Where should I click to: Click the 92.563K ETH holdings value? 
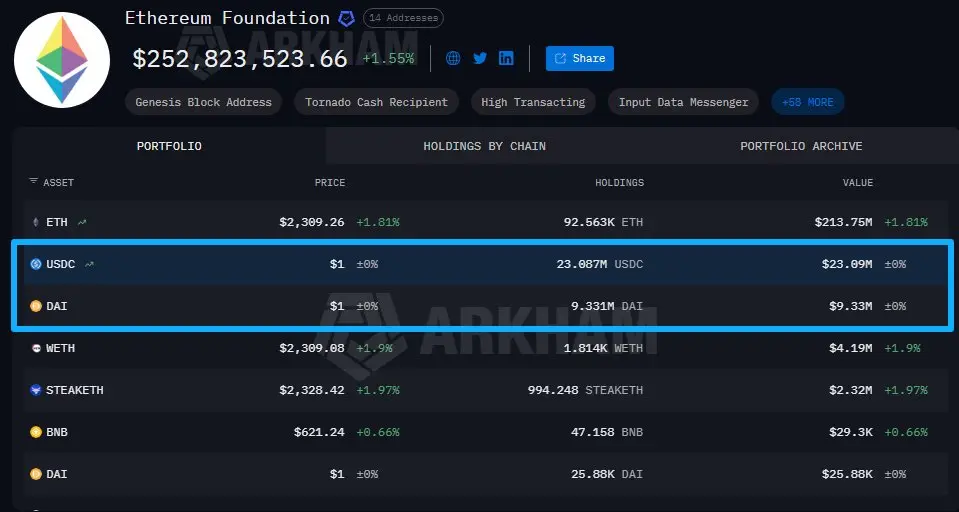pos(603,222)
